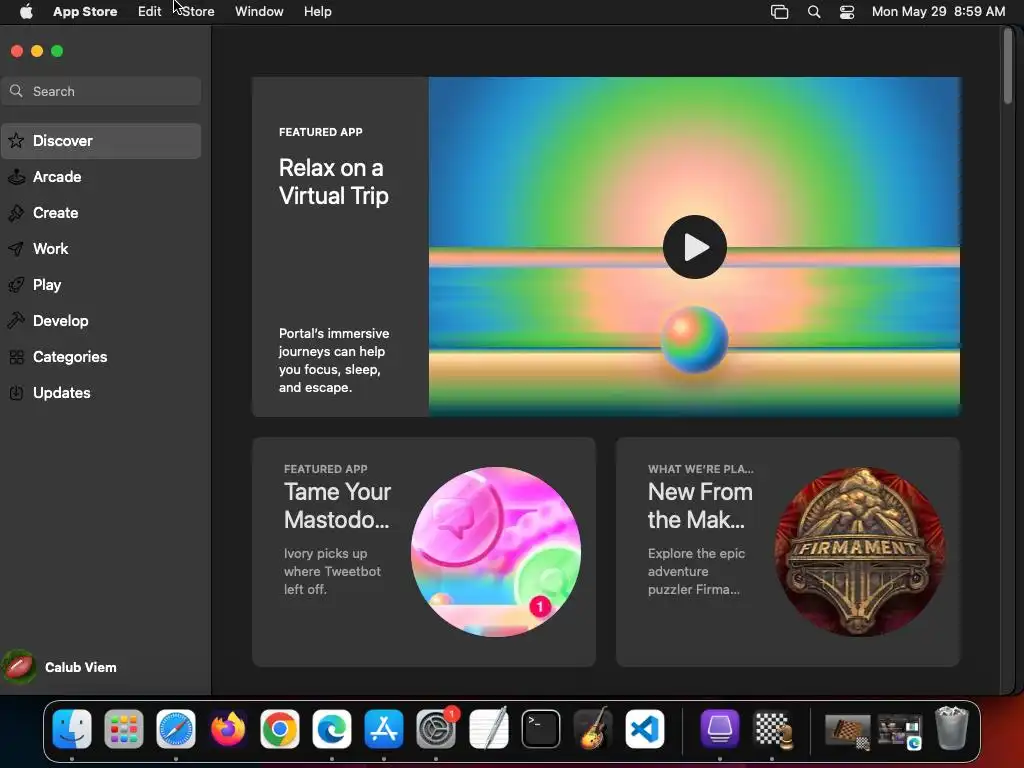Open Calub Viem account profile

coord(60,667)
